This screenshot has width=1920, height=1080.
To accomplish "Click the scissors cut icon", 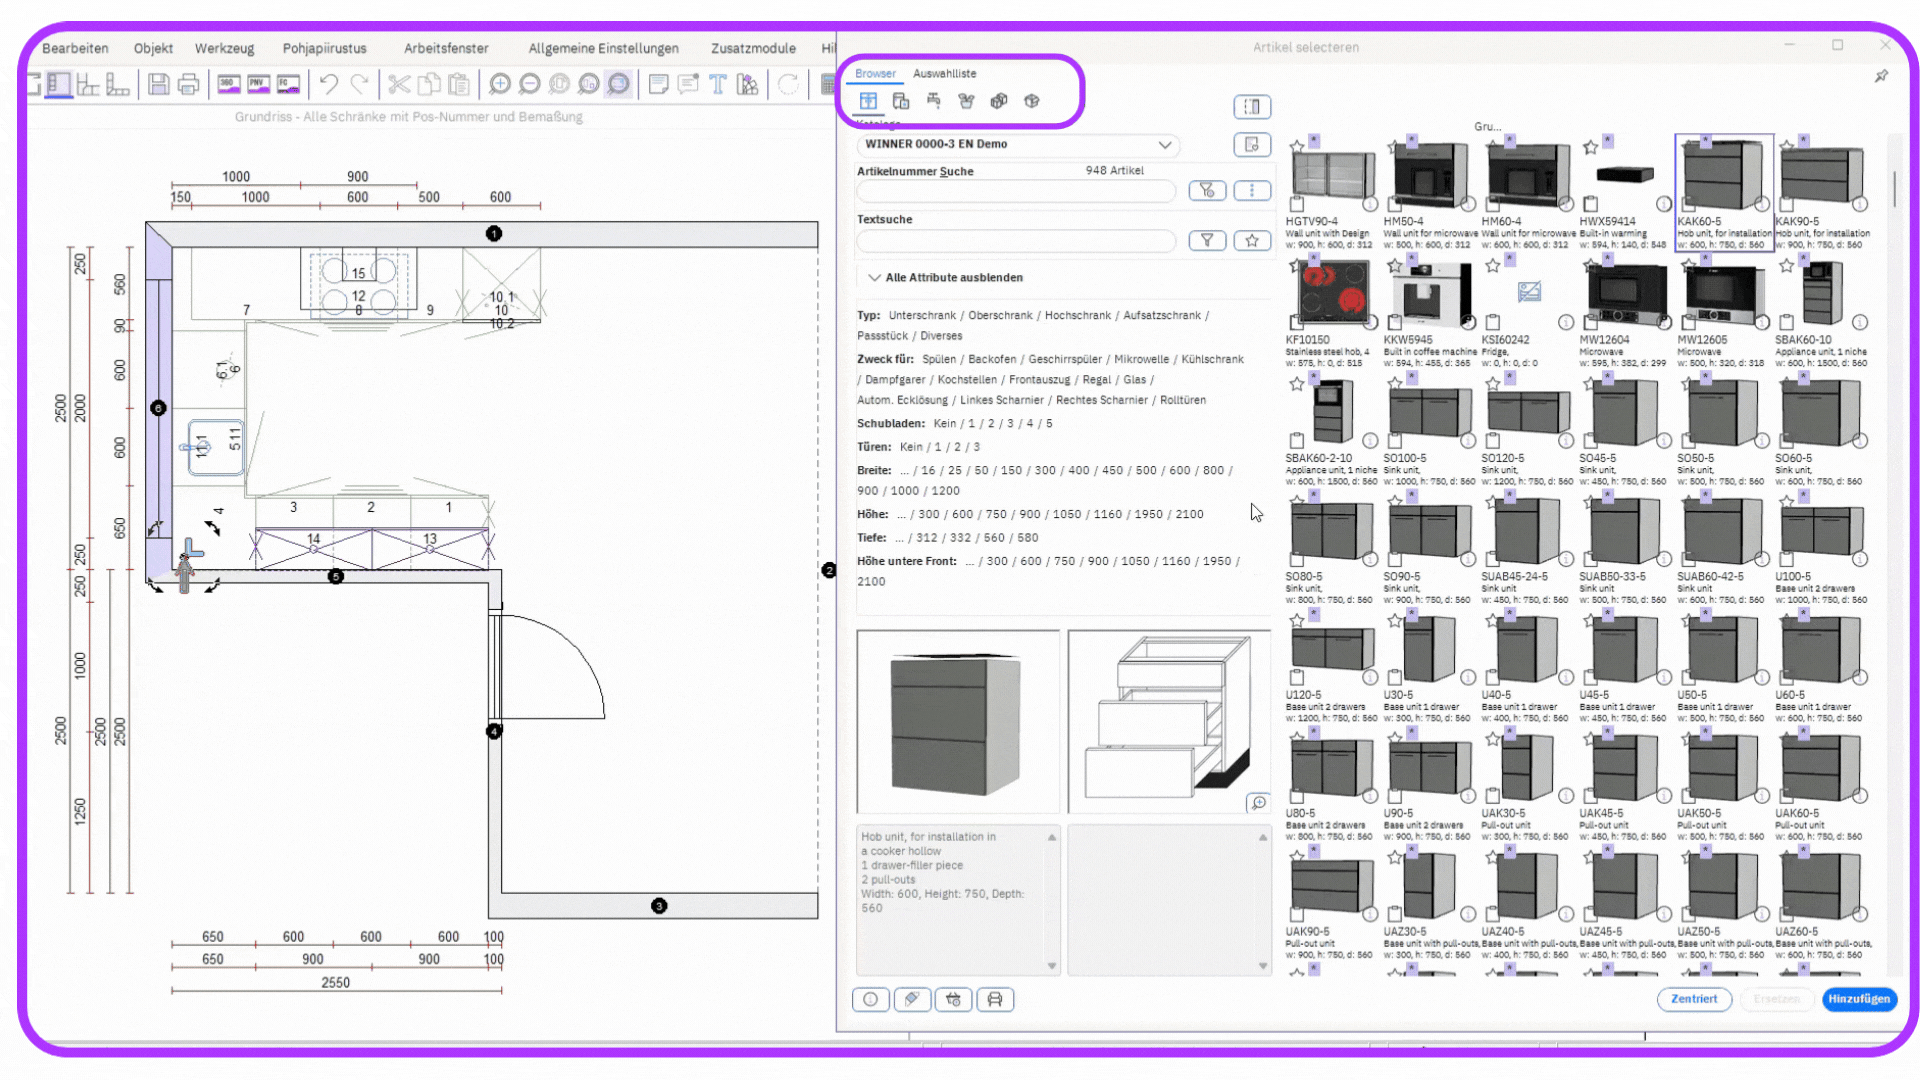I will coord(399,85).
